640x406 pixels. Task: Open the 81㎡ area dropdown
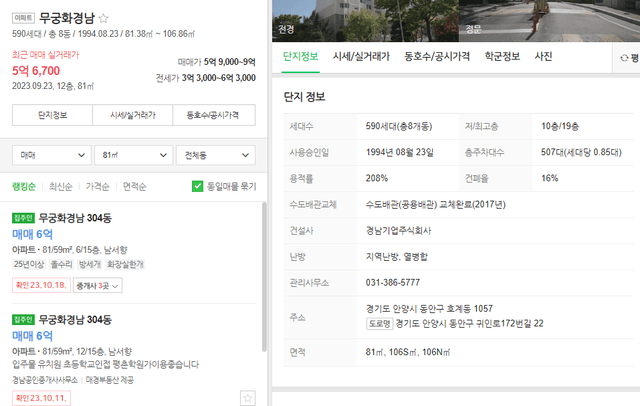click(134, 155)
